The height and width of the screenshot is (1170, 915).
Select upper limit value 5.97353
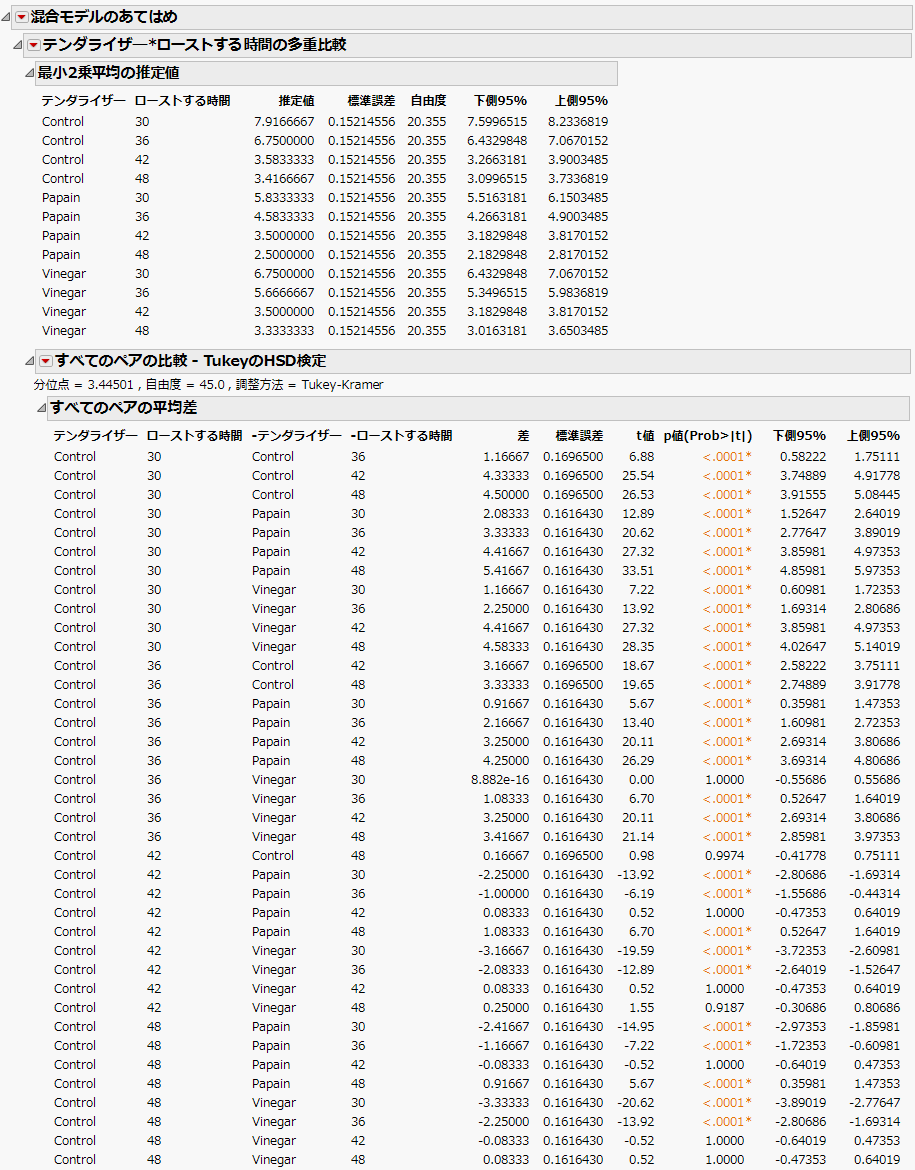[x=876, y=571]
